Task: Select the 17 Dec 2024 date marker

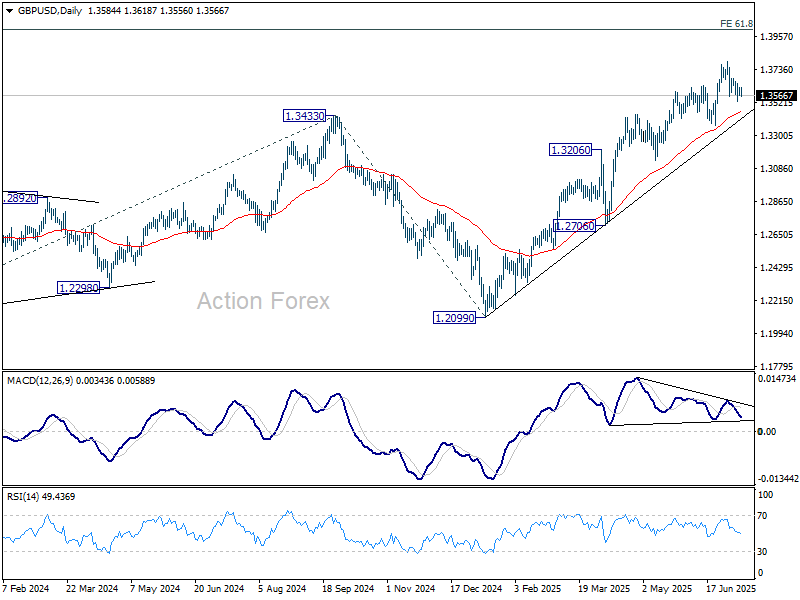Action: pyautogui.click(x=476, y=589)
